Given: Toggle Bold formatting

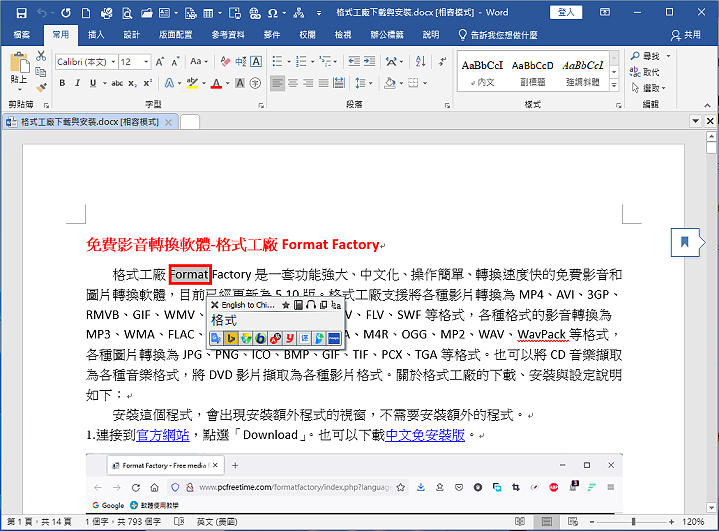Looking at the screenshot, I should point(62,83).
